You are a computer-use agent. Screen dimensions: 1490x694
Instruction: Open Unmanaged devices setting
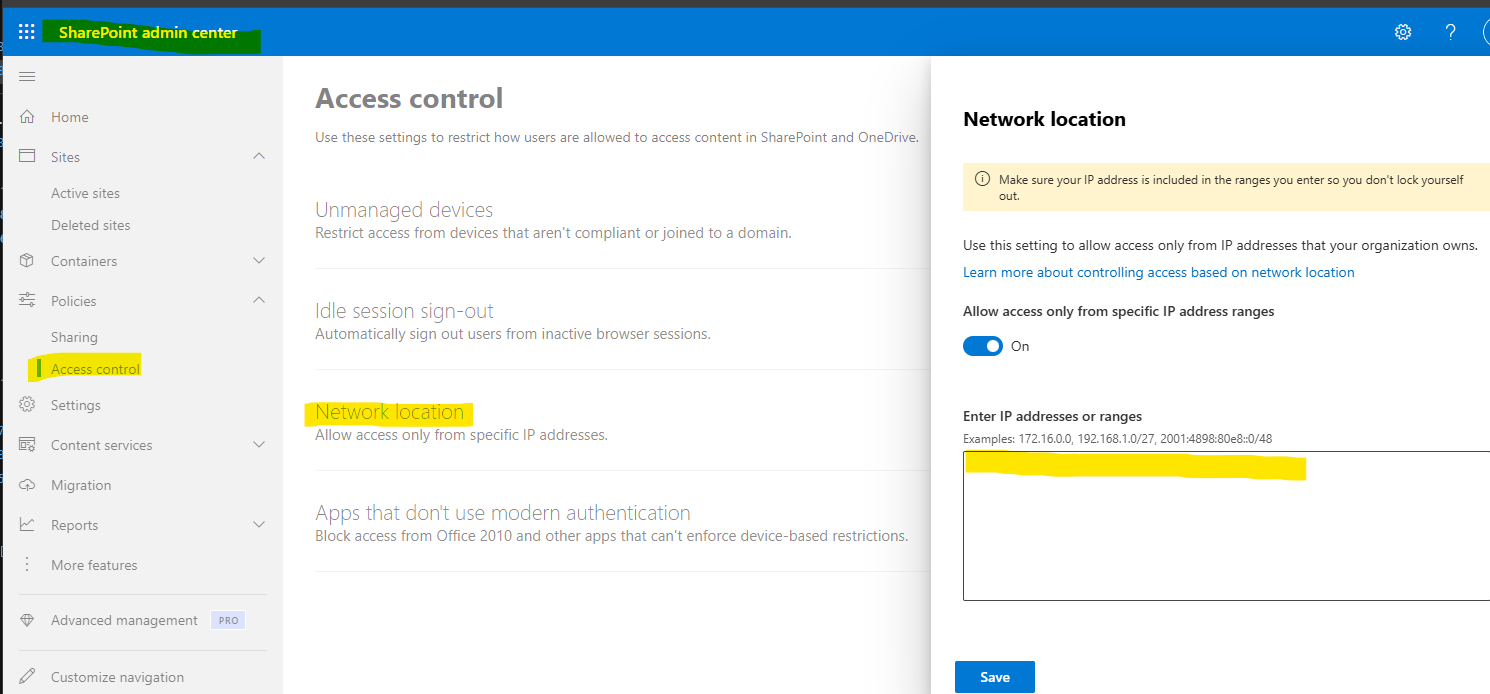pos(404,210)
